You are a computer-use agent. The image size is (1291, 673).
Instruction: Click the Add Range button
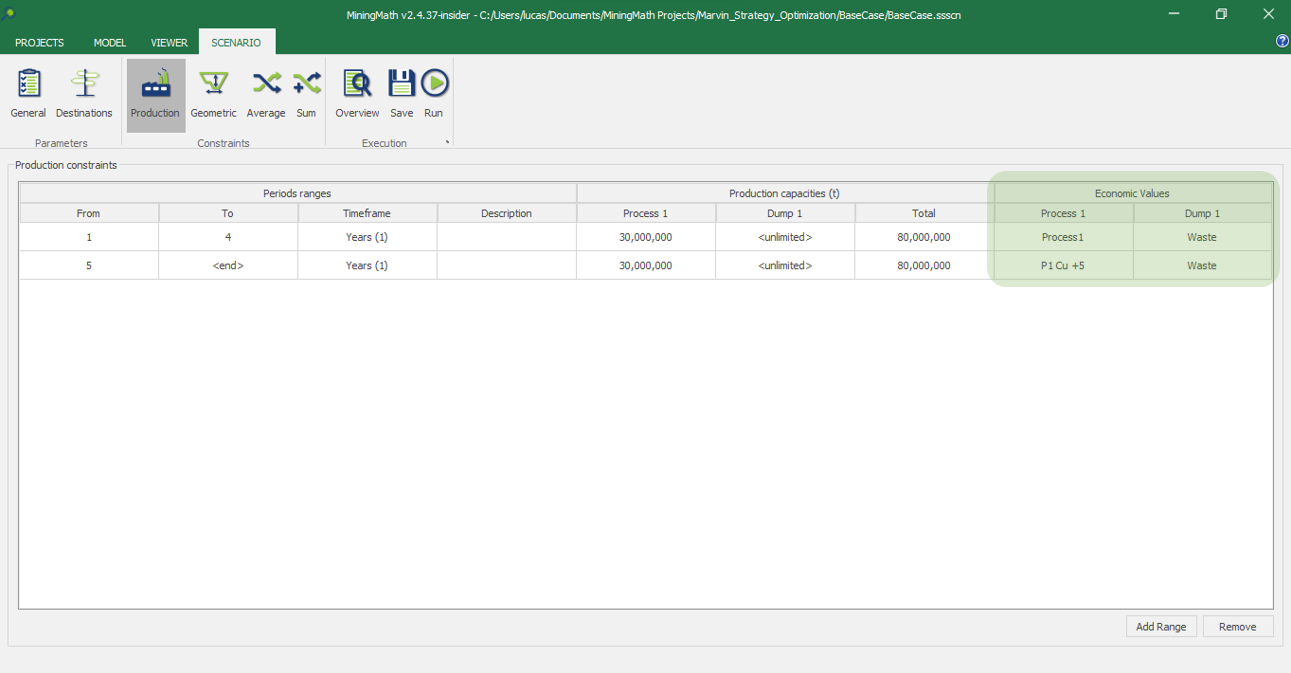[x=1161, y=626]
